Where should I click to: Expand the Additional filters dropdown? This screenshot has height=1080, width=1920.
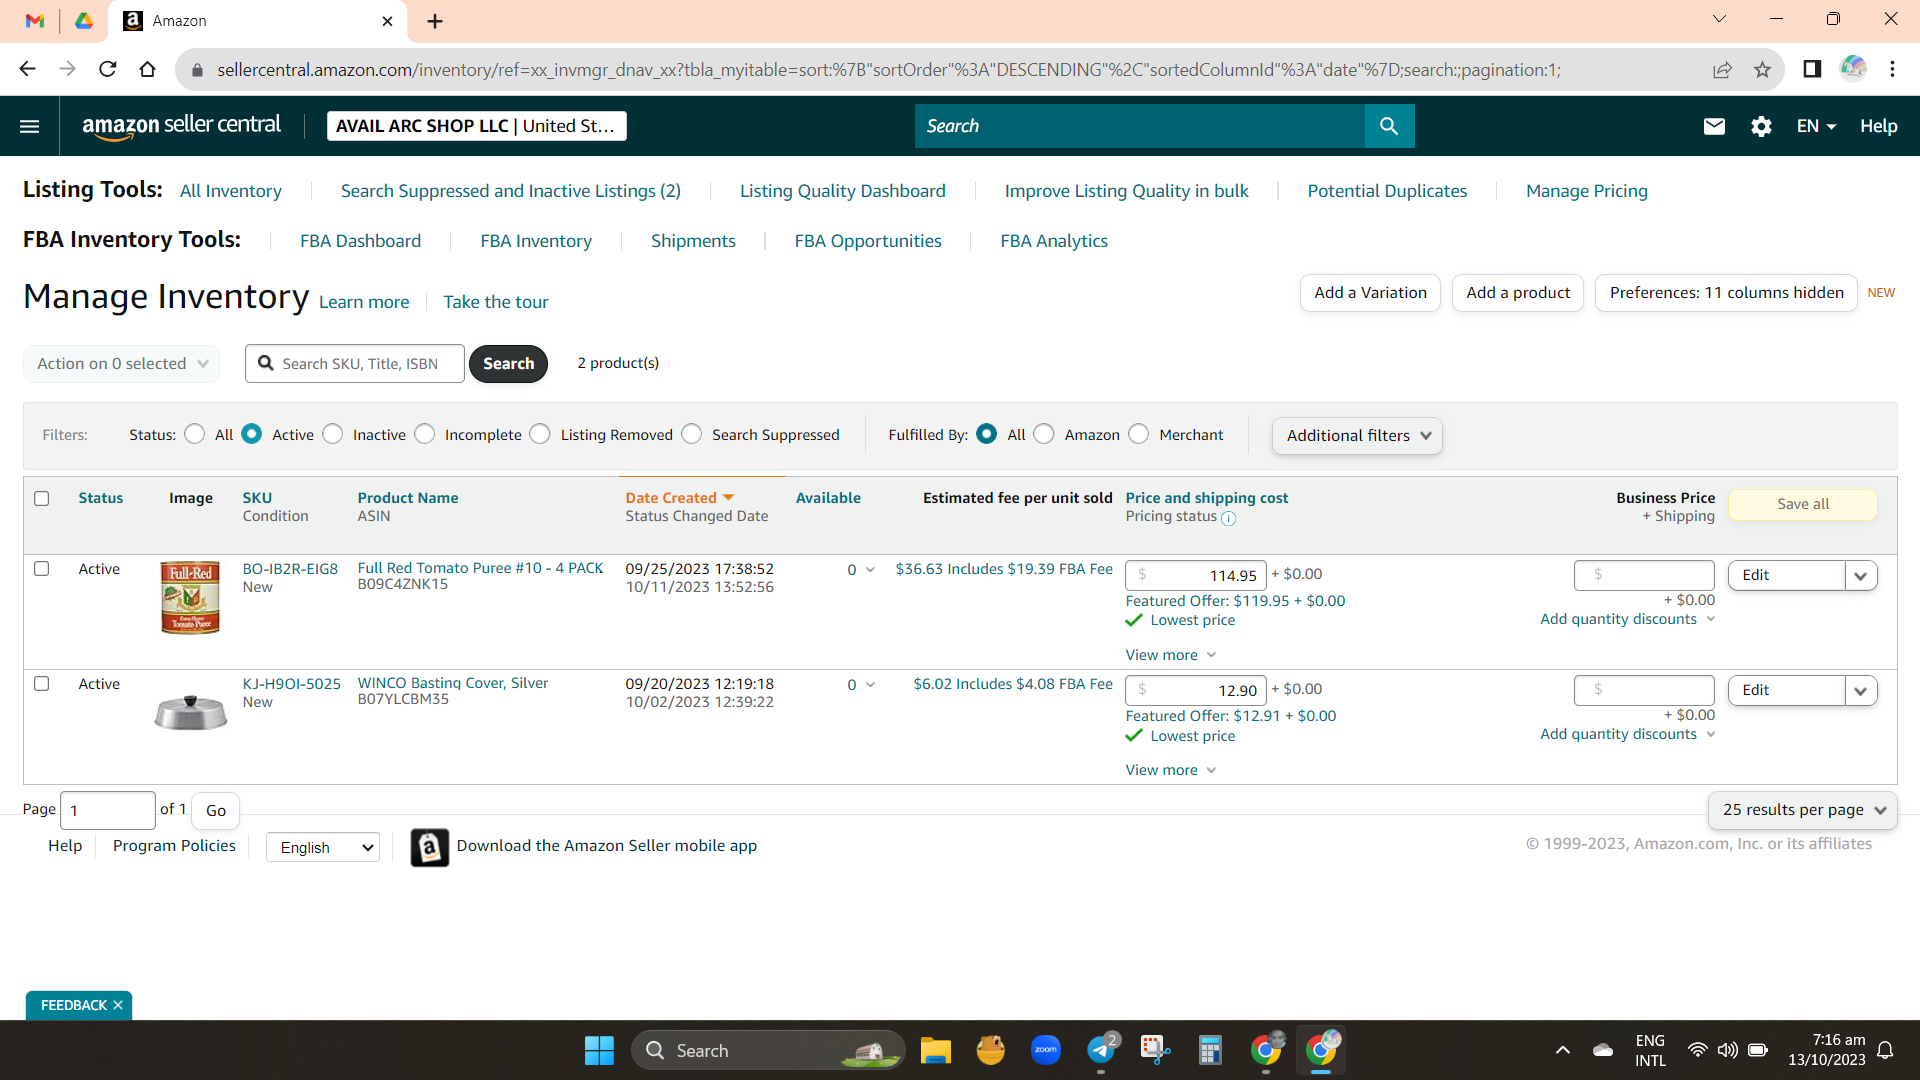(x=1357, y=435)
